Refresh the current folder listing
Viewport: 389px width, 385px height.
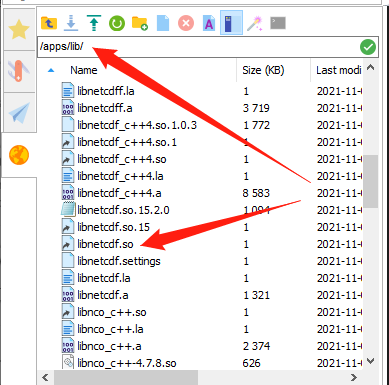pos(117,23)
